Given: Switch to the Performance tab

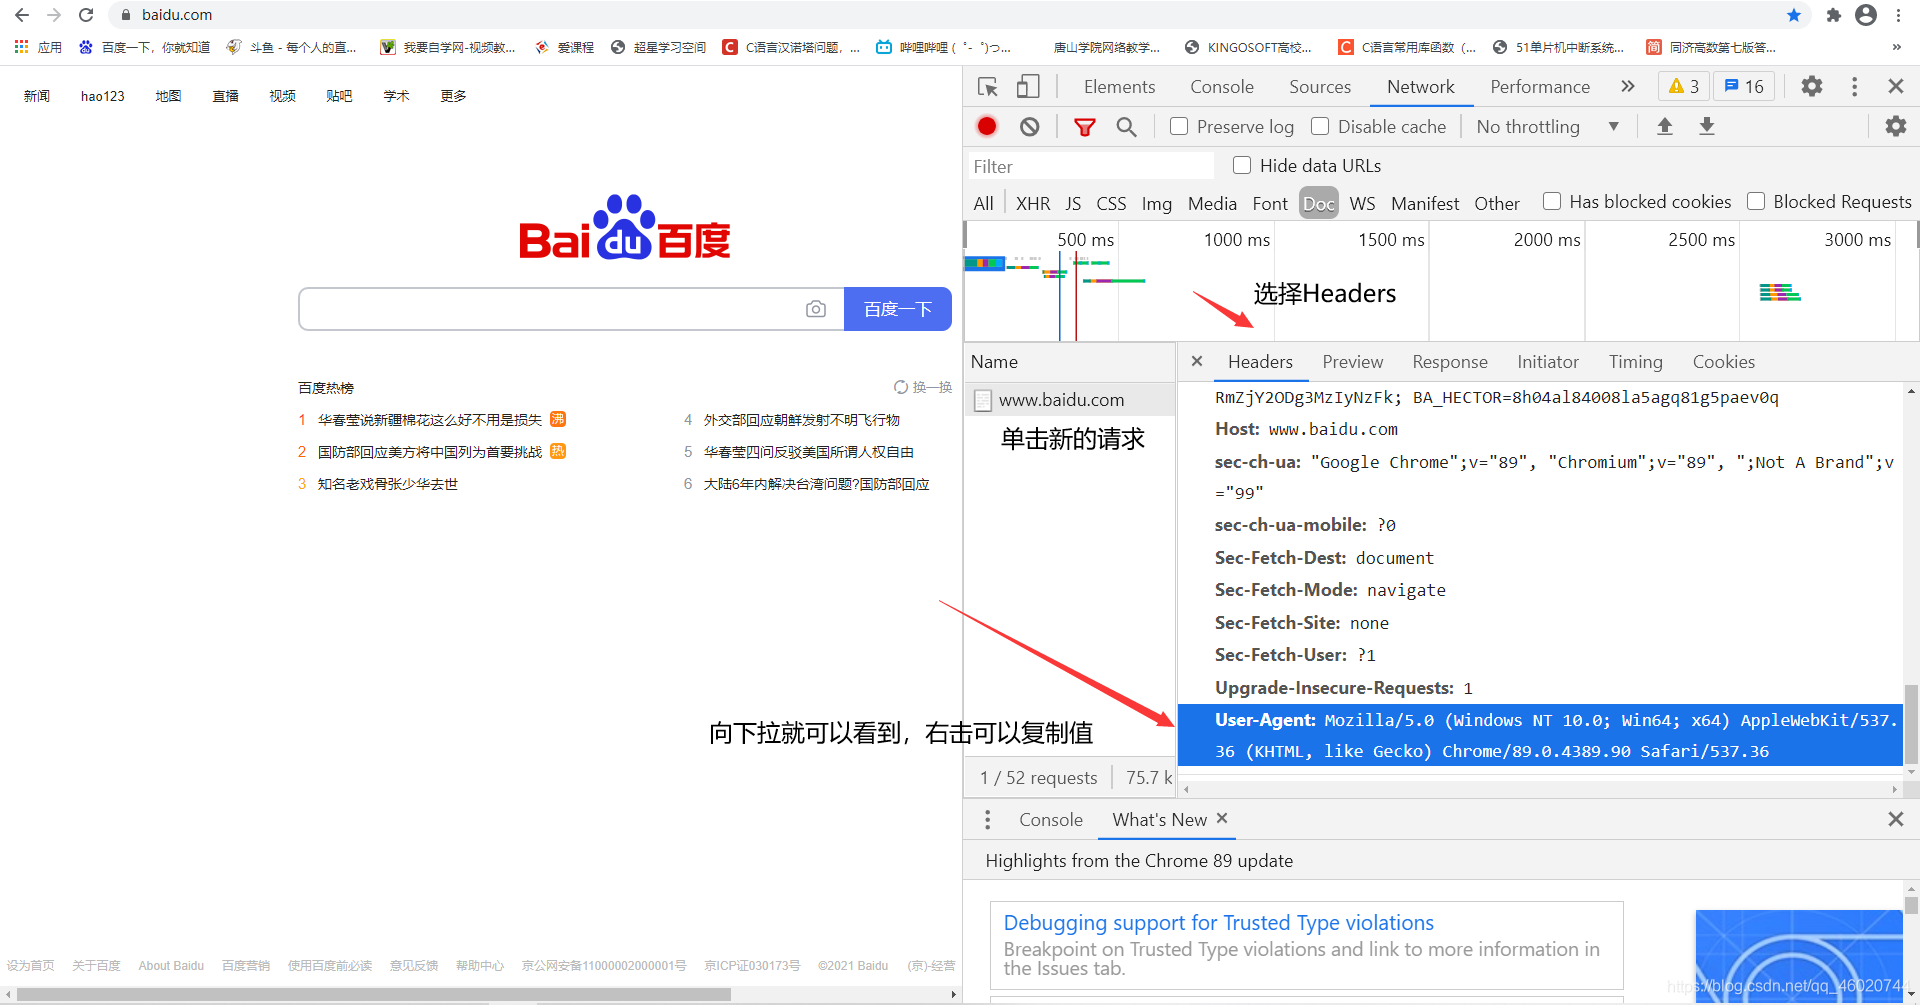Looking at the screenshot, I should coord(1540,87).
